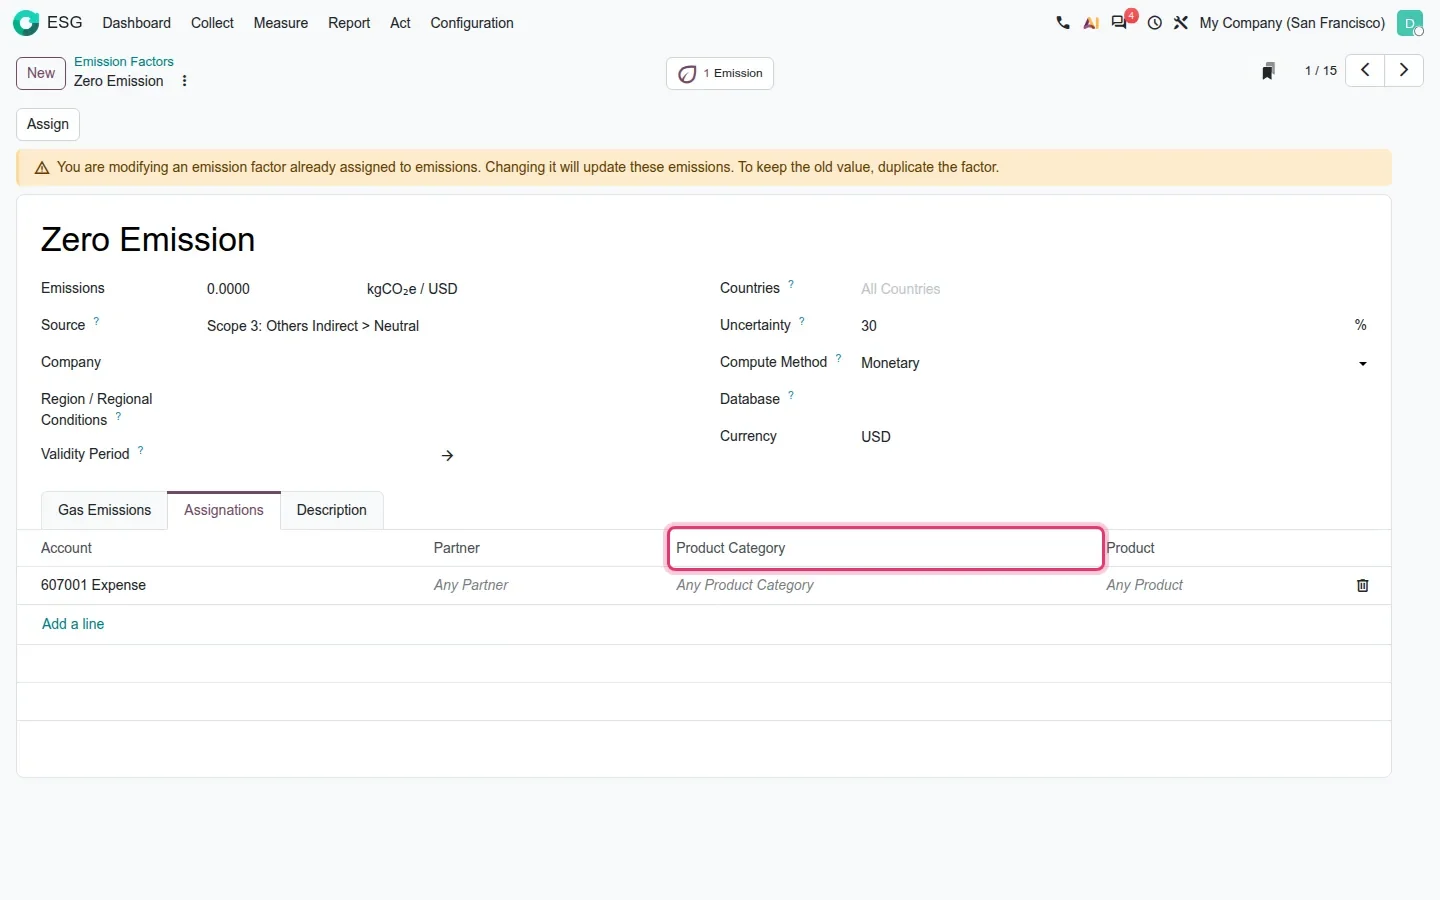Image resolution: width=1440 pixels, height=900 pixels.
Task: Click the empty Database field
Action: tap(1113, 400)
